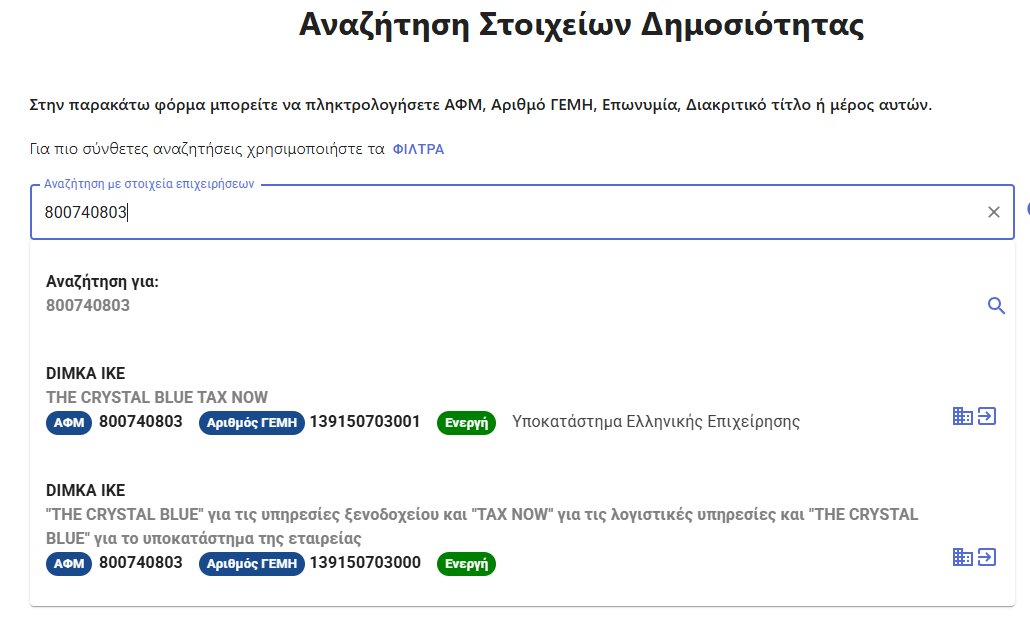Select the GEMH number 139150703001

coord(365,422)
